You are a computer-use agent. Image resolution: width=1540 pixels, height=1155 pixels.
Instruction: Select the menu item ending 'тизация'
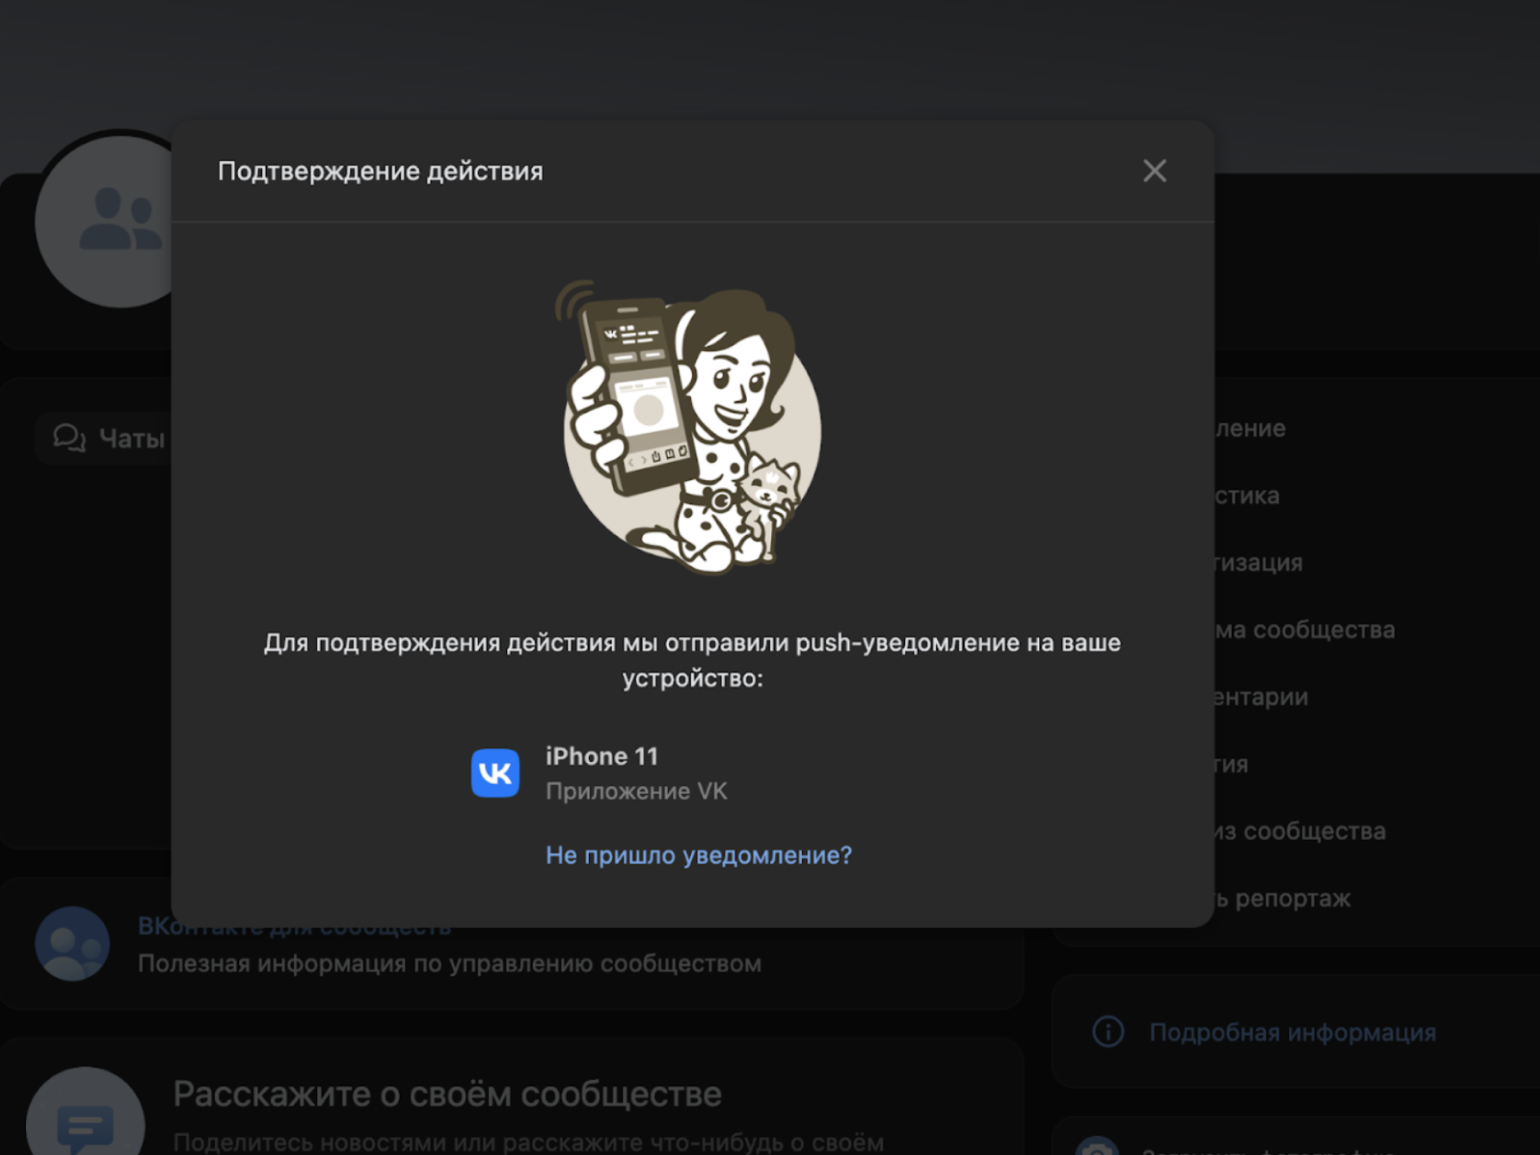(x=1259, y=562)
